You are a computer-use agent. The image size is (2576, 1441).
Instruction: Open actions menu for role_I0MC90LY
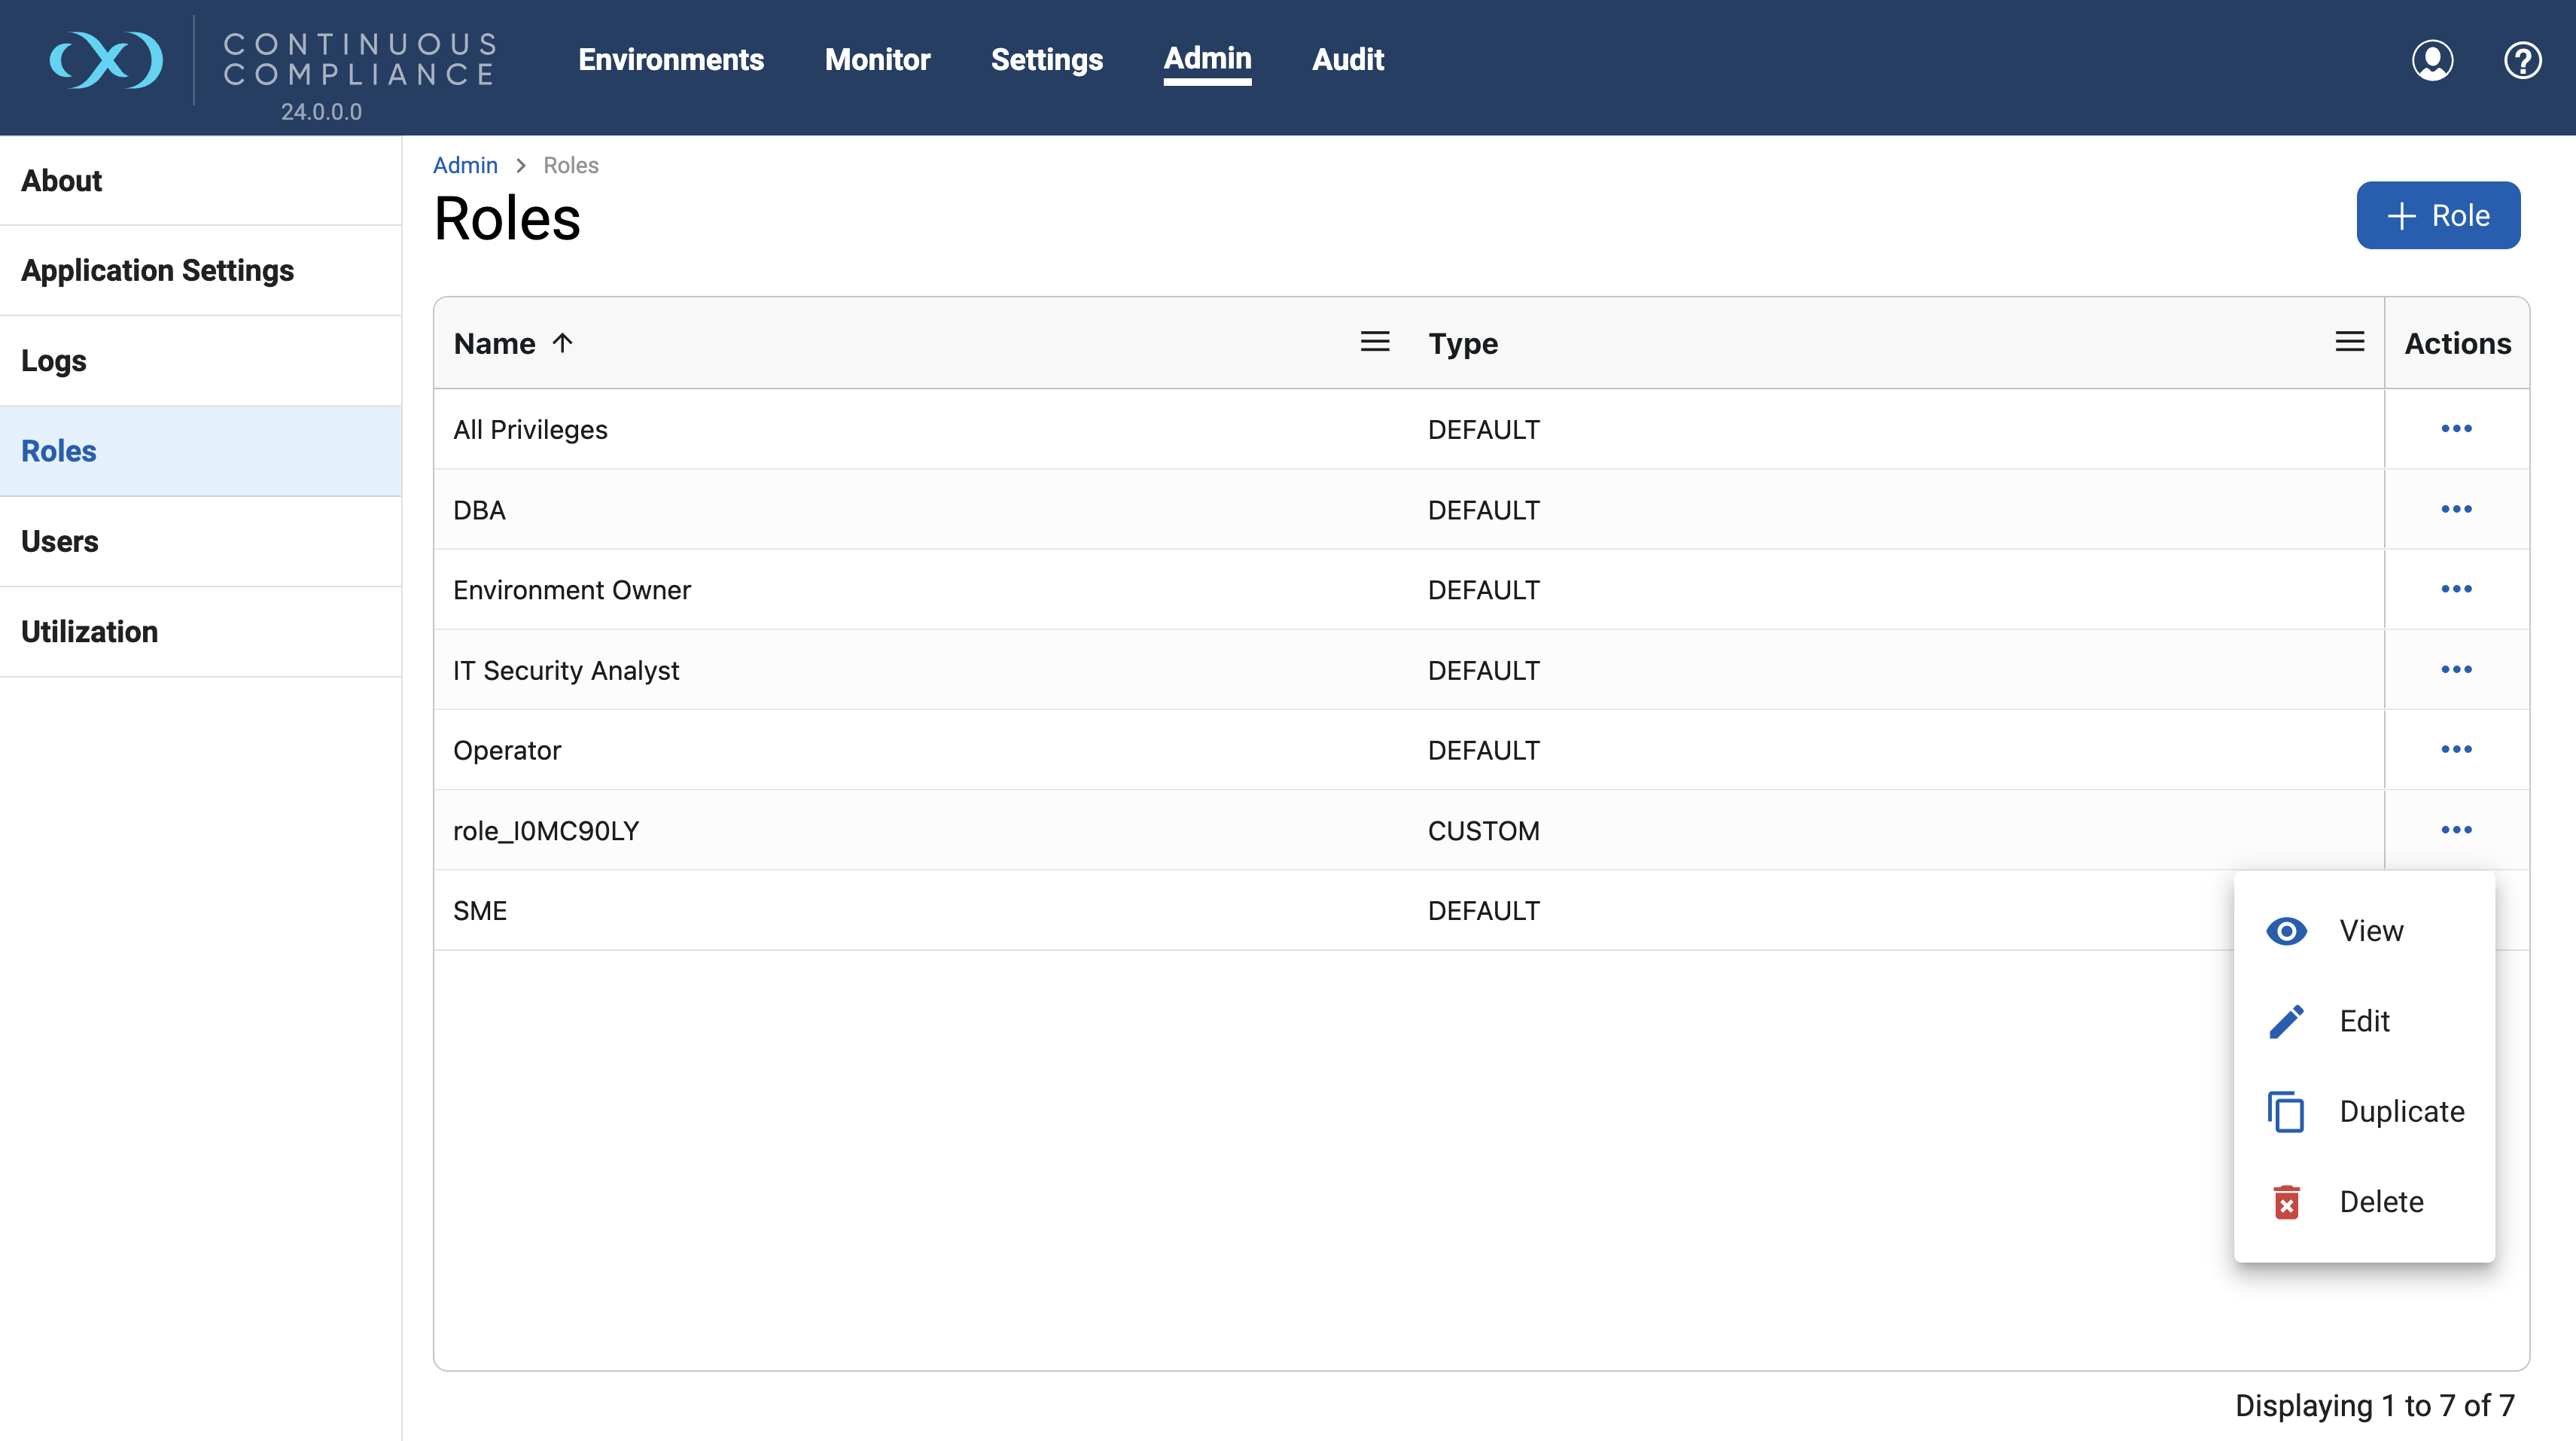tap(2458, 829)
